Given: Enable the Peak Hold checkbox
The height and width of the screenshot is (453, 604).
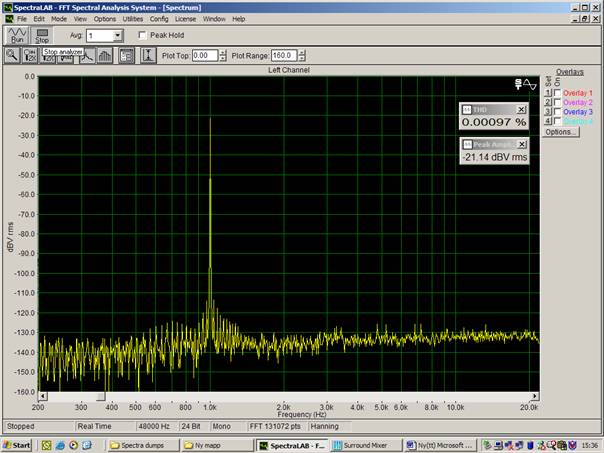Looking at the screenshot, I should coord(143,35).
